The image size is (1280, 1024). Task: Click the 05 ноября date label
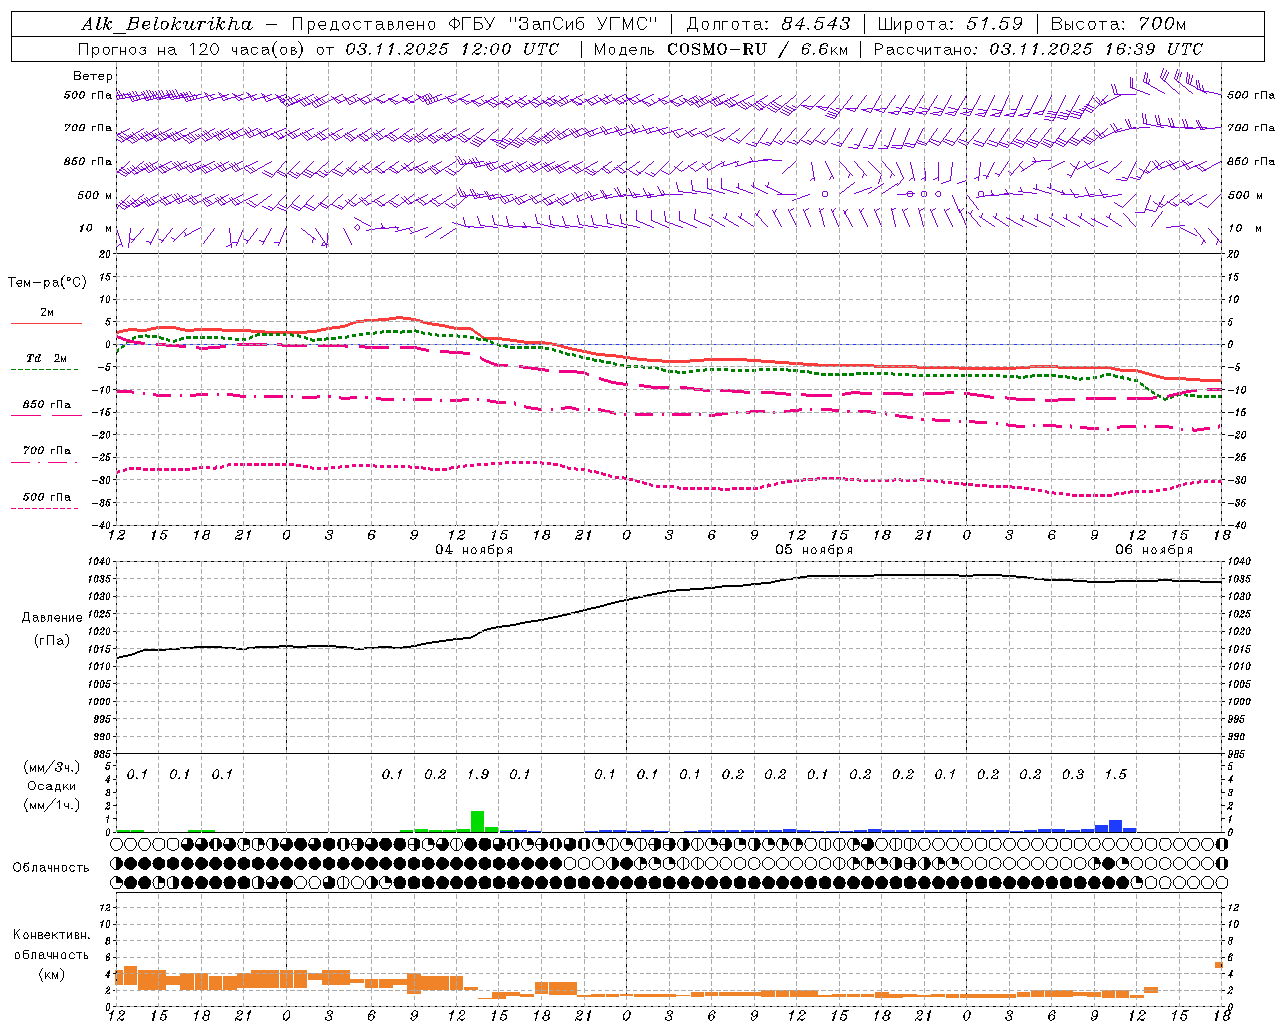tap(814, 550)
